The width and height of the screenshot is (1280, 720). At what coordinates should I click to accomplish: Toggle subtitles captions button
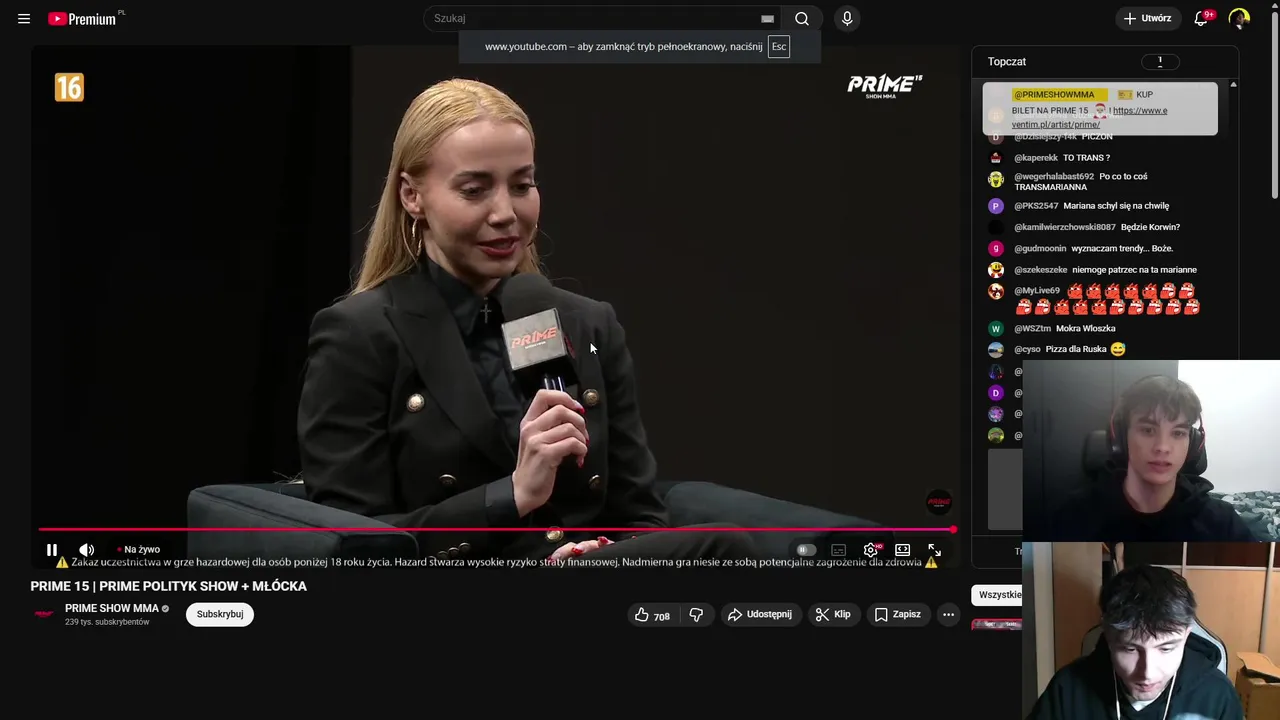click(x=839, y=549)
